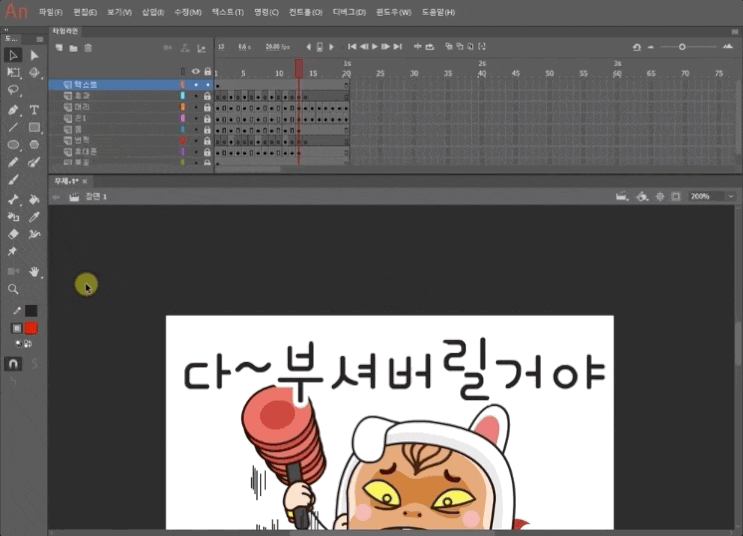Click the red playhead at frame 13
The image size is (743, 536).
point(299,68)
